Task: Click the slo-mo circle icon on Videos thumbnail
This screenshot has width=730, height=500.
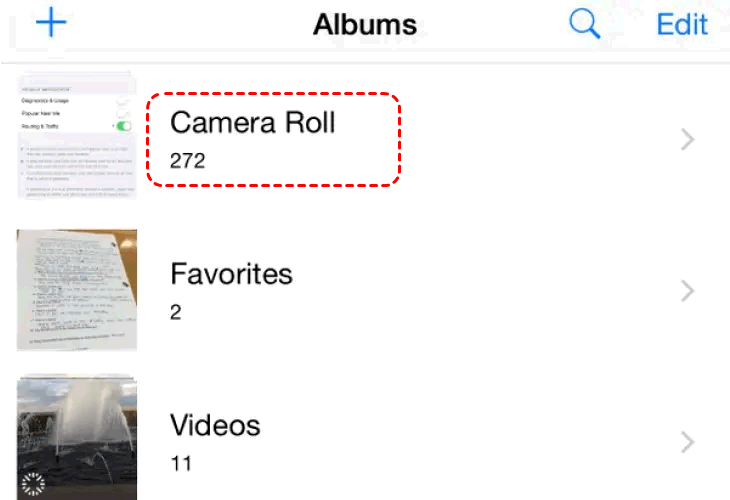Action: (34, 484)
